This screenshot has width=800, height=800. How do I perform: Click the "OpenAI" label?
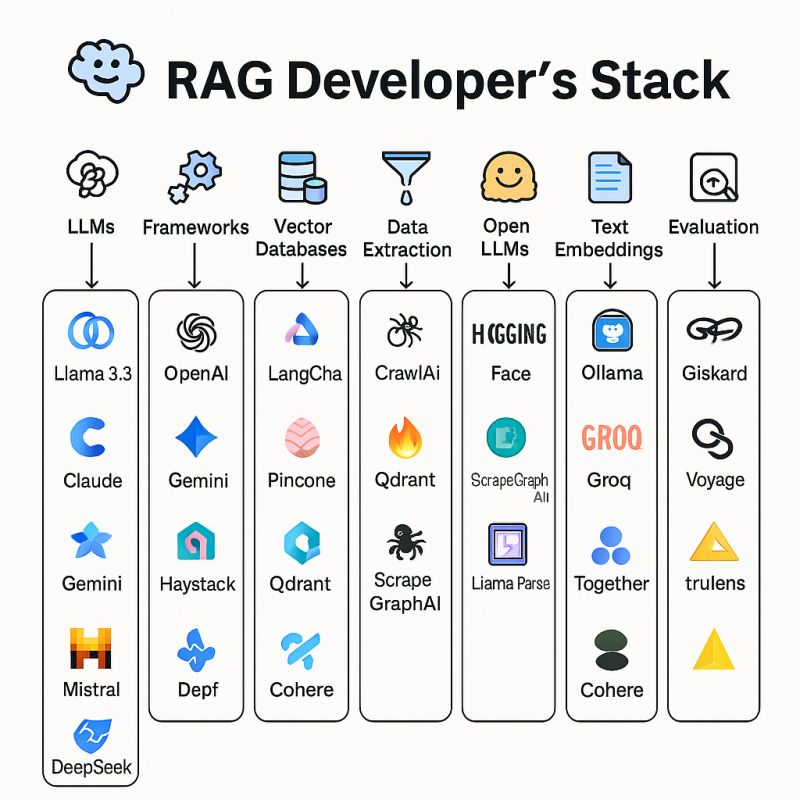click(x=196, y=374)
